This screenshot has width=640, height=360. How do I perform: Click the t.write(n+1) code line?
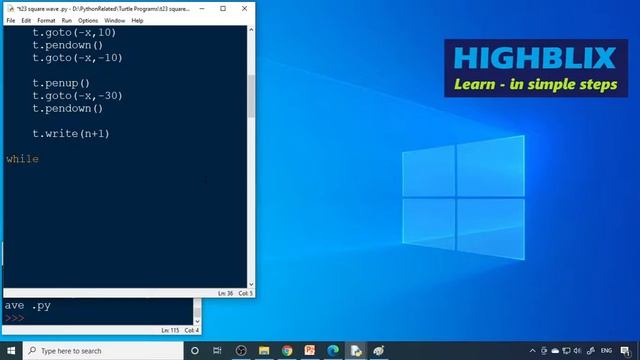[71, 133]
